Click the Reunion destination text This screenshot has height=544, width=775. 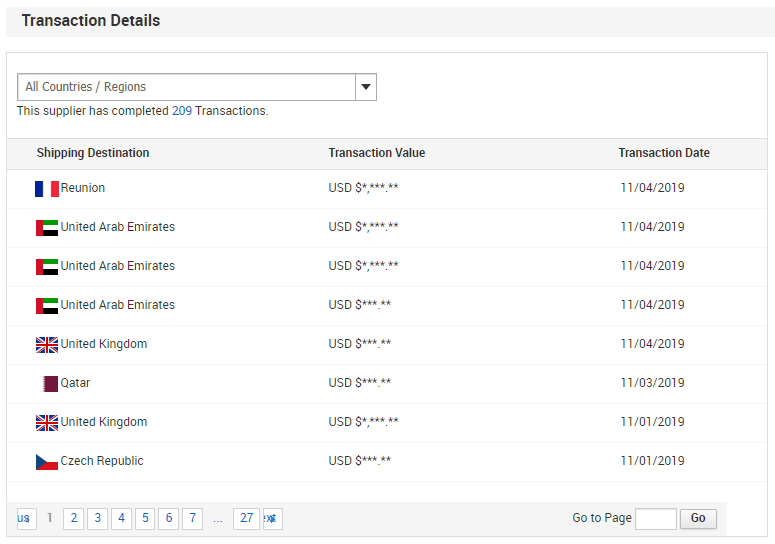83,188
